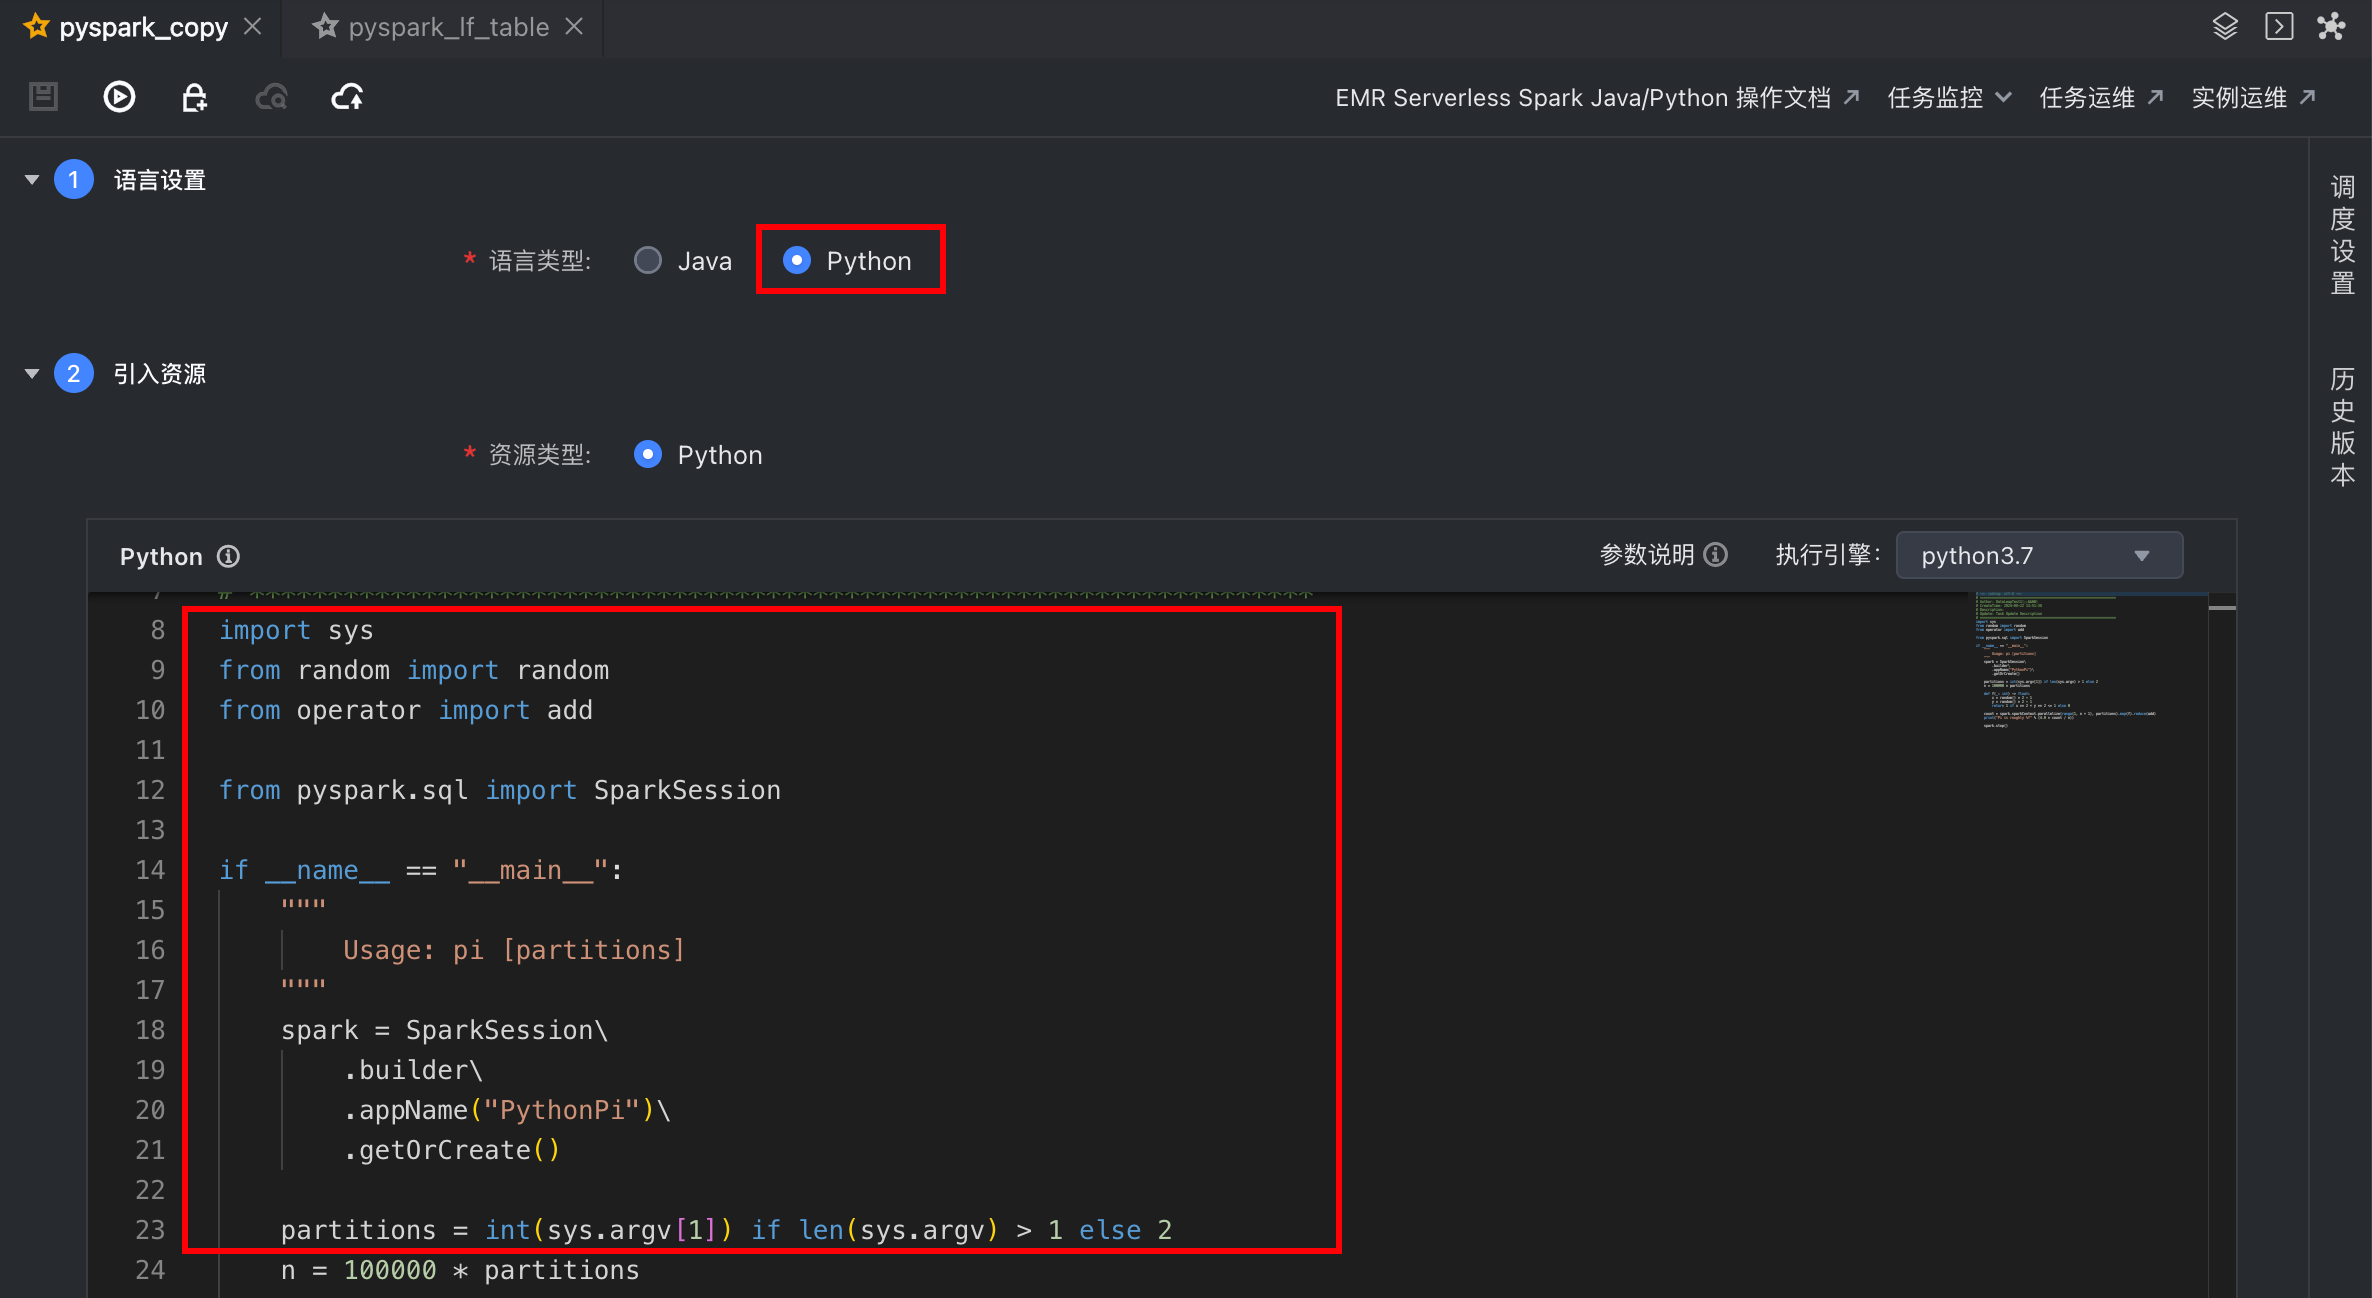Click the star on pyspark_copy tab
This screenshot has width=2372, height=1298.
pyautogui.click(x=36, y=27)
